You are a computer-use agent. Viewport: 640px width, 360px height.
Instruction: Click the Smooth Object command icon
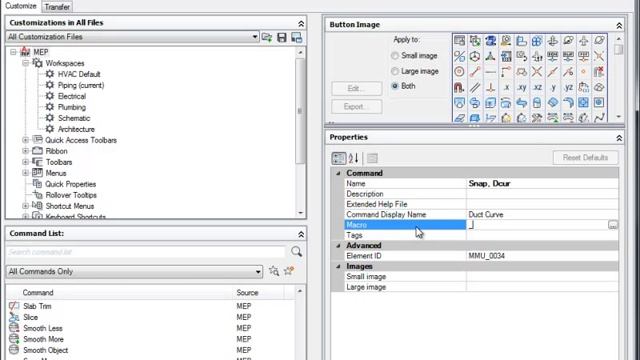click(x=14, y=350)
